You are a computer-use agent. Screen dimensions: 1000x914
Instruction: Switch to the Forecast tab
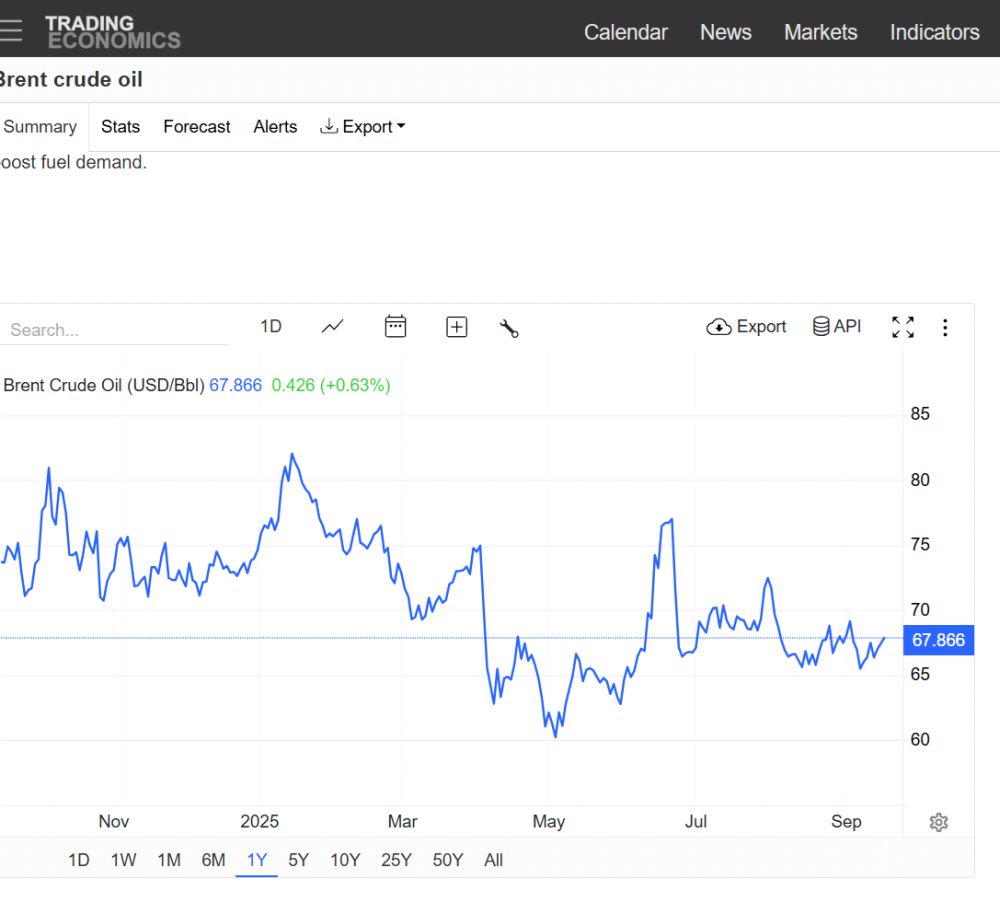[x=197, y=127]
